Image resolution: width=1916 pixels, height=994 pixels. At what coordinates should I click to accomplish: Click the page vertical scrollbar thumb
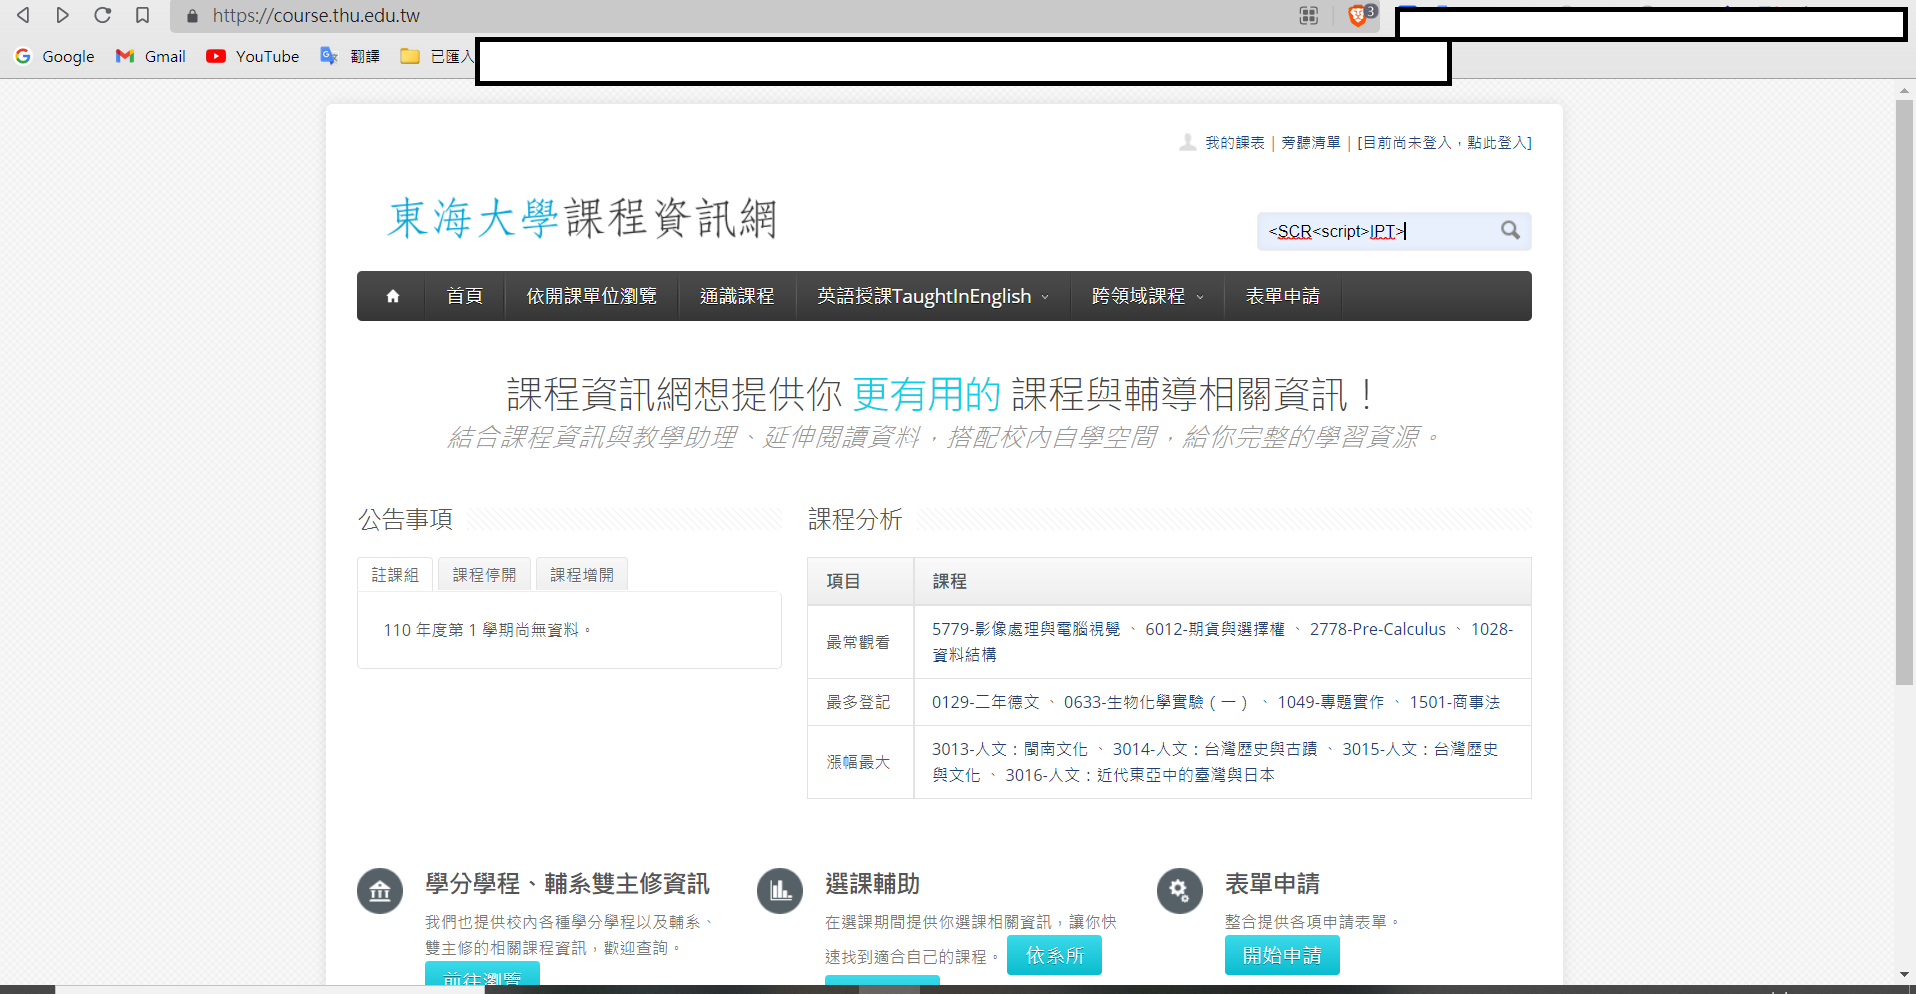point(1904,392)
